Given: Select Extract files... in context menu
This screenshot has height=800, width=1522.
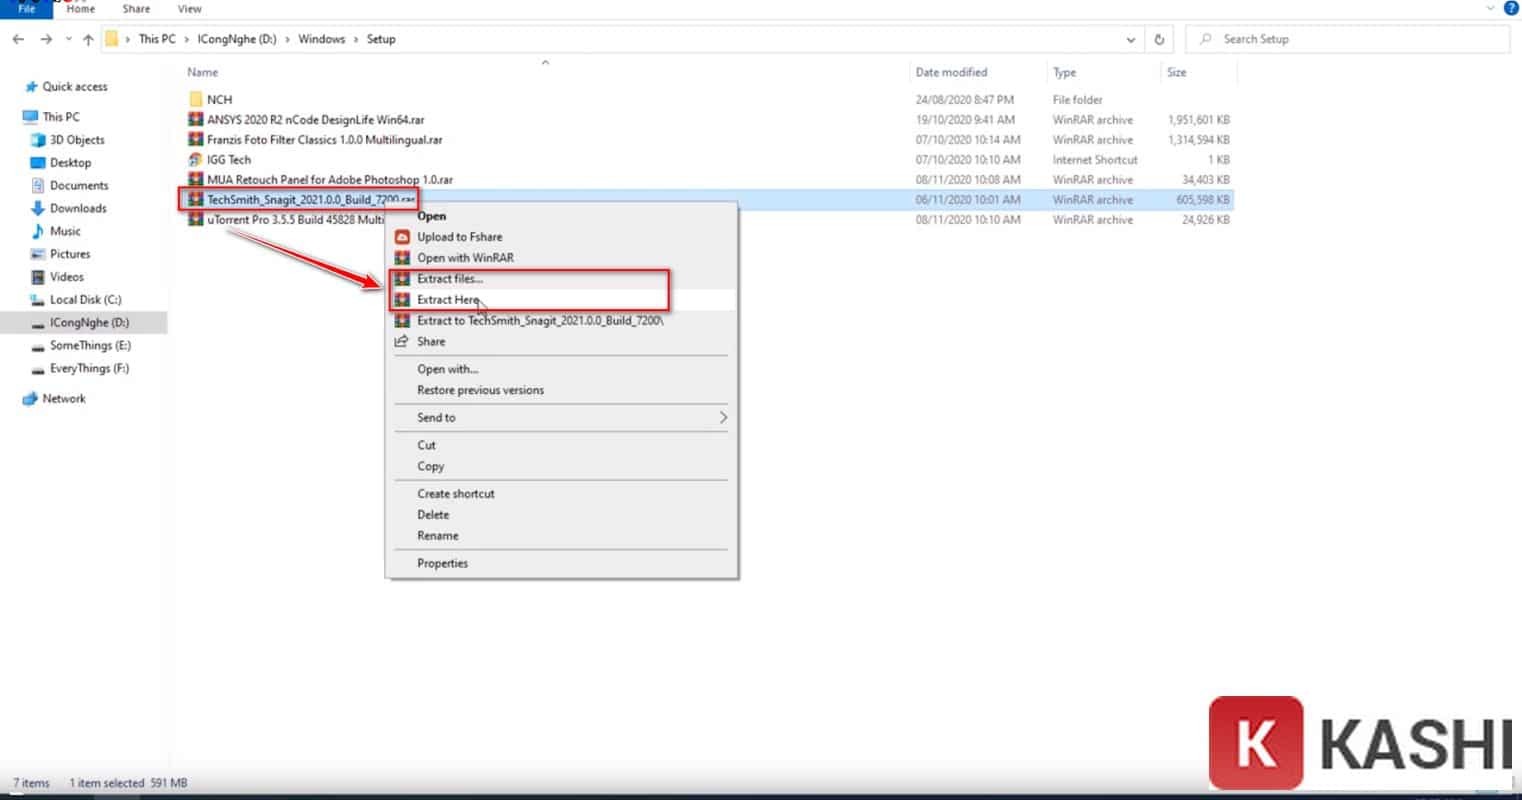Looking at the screenshot, I should pyautogui.click(x=449, y=279).
